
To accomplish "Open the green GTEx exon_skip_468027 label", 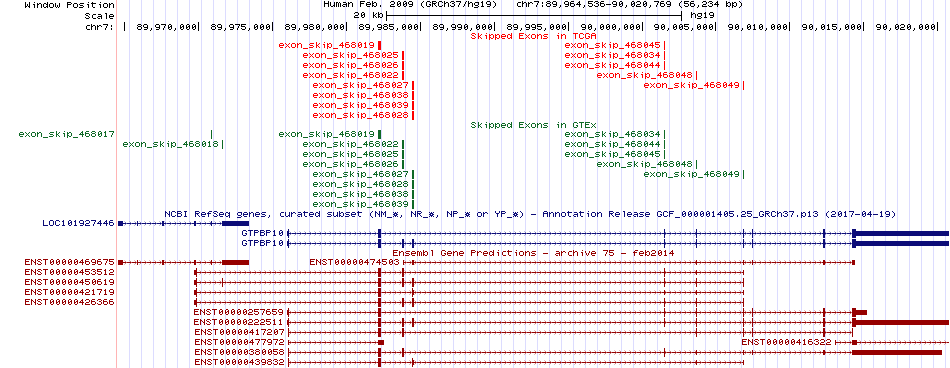I will click(360, 174).
